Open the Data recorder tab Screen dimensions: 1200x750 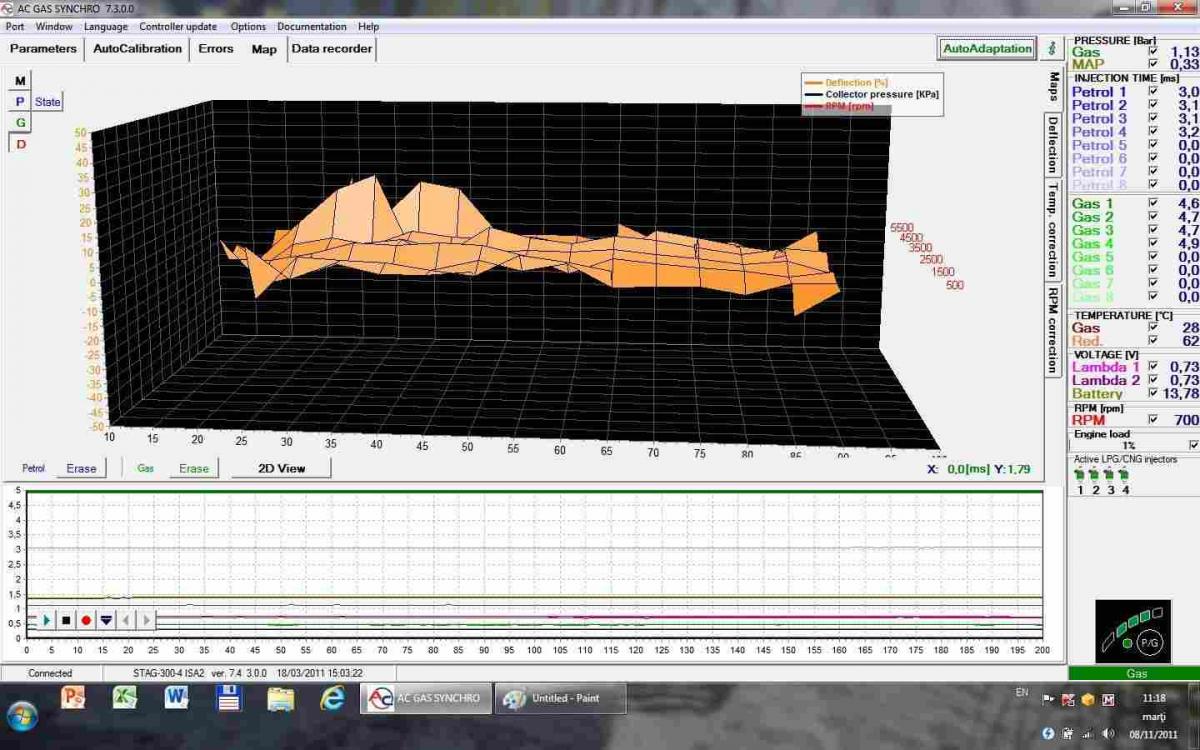(332, 48)
